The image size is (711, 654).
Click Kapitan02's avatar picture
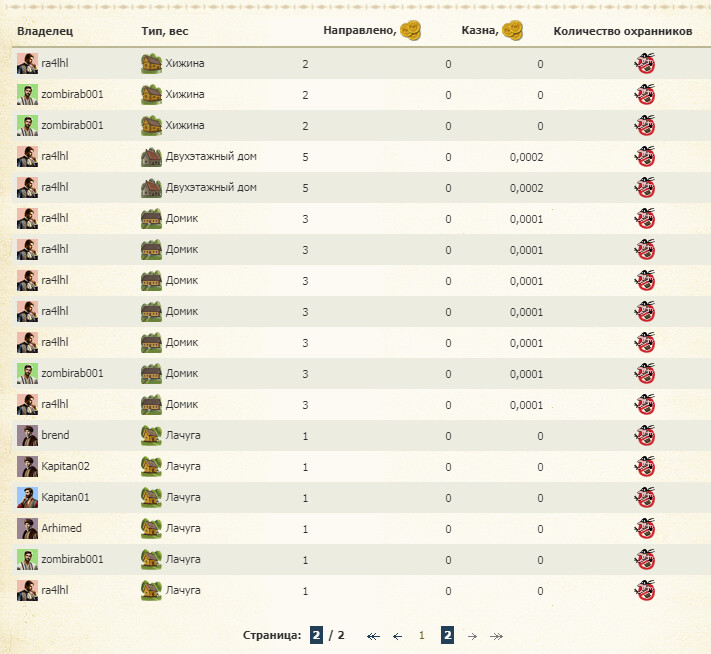27,467
